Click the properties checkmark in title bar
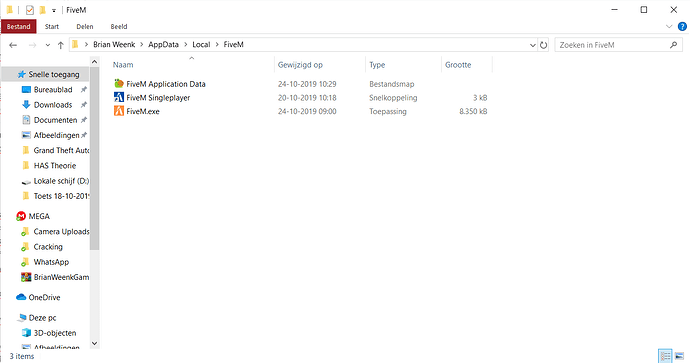Viewport: 690px width, 363px height. click(29, 10)
